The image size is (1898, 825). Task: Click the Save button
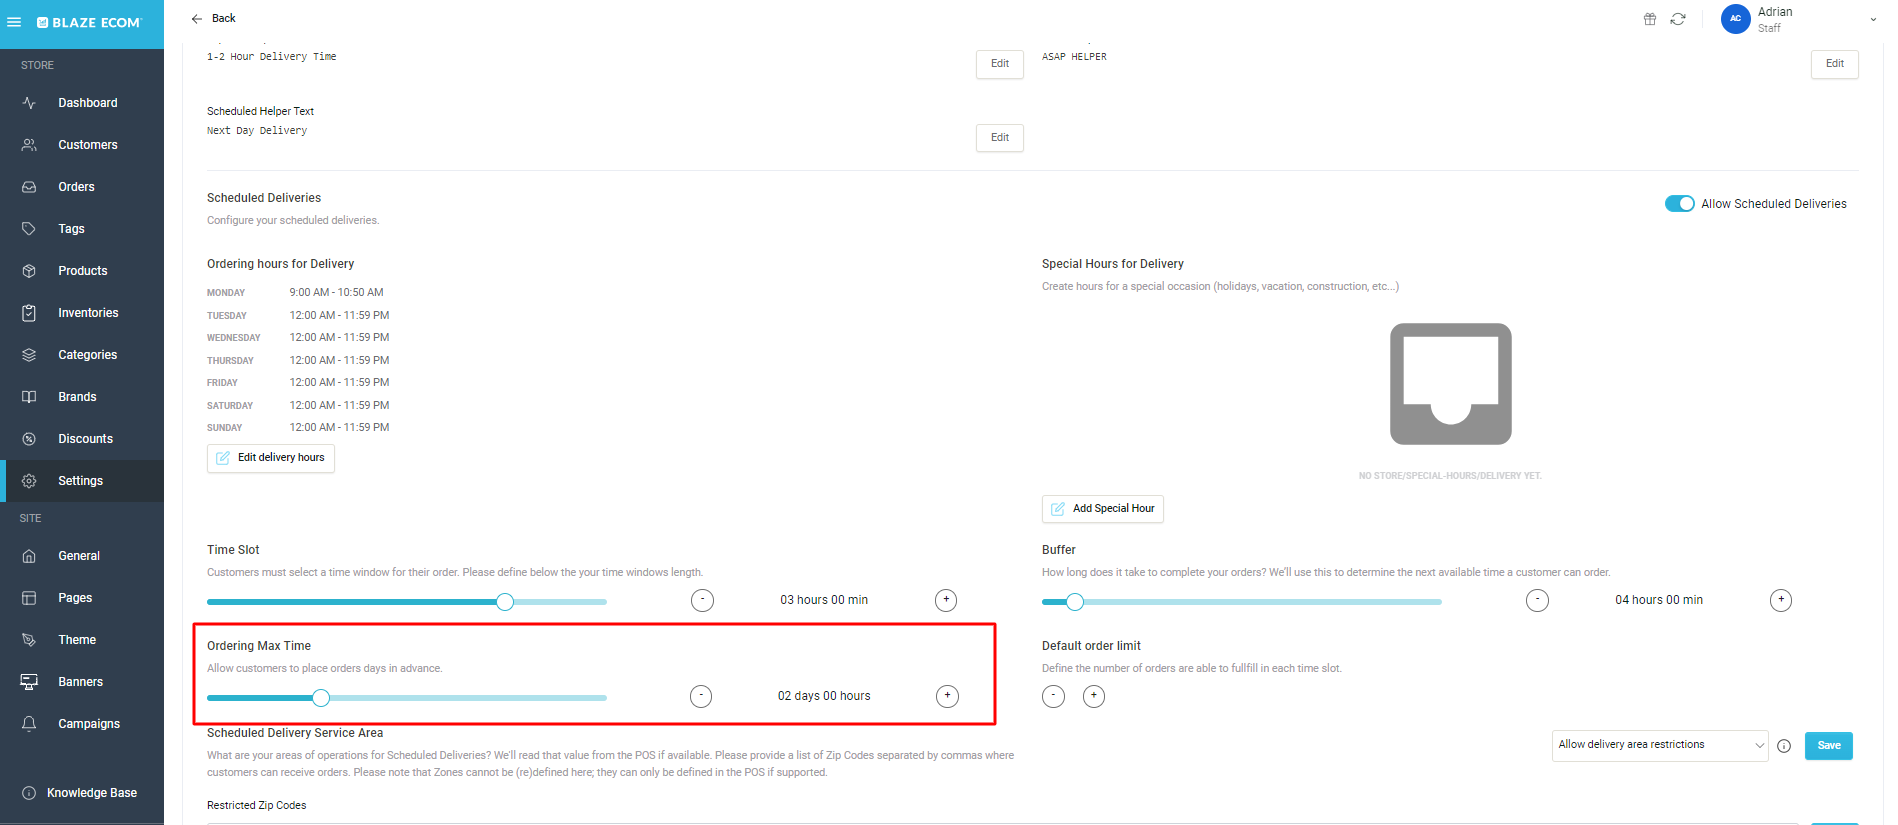(x=1829, y=746)
